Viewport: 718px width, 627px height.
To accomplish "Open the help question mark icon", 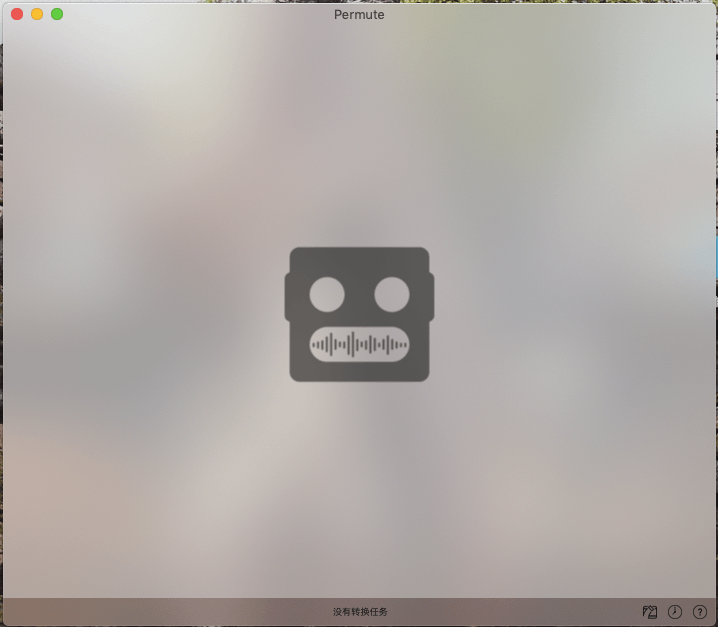I will click(x=700, y=612).
